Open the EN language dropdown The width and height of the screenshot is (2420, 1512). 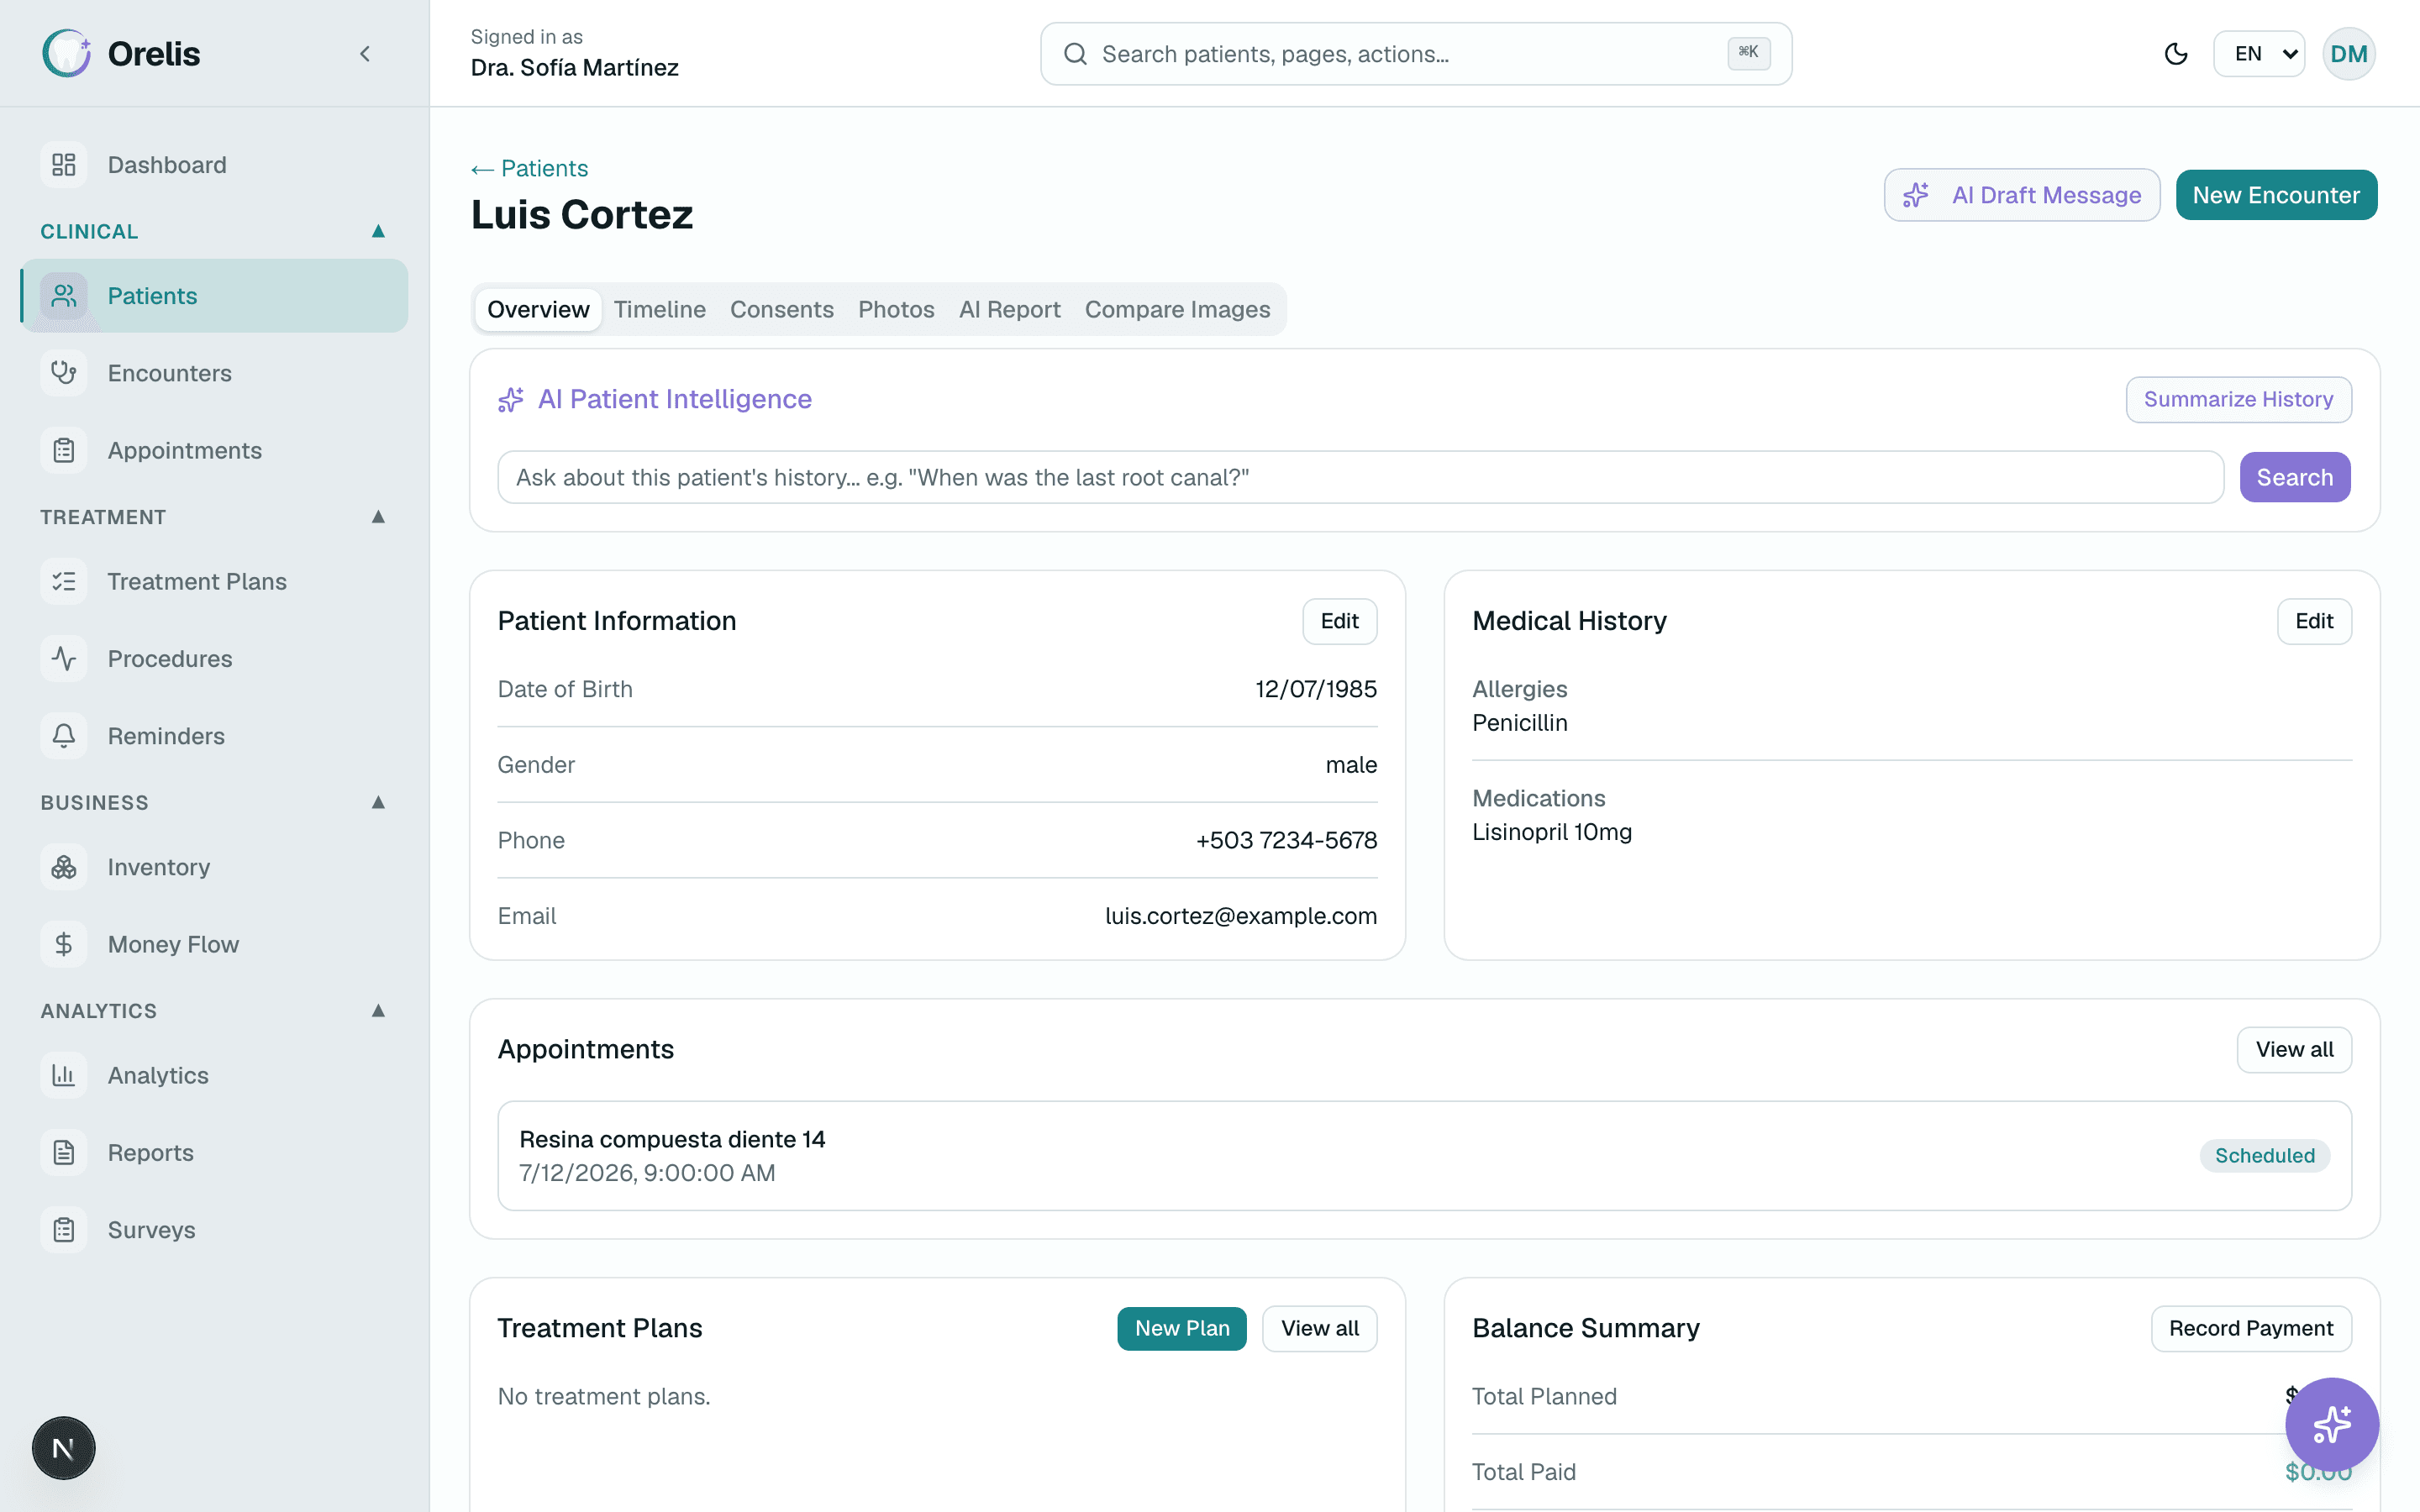tap(2259, 54)
